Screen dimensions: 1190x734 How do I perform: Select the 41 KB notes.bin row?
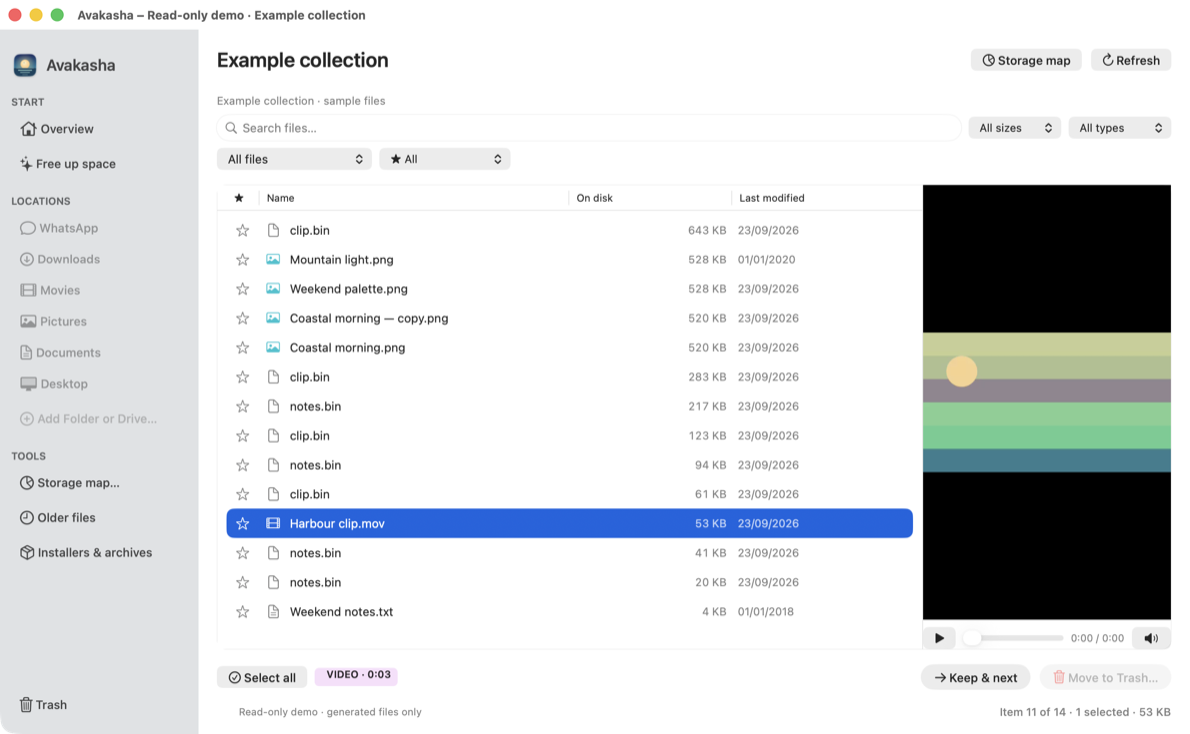tap(569, 553)
